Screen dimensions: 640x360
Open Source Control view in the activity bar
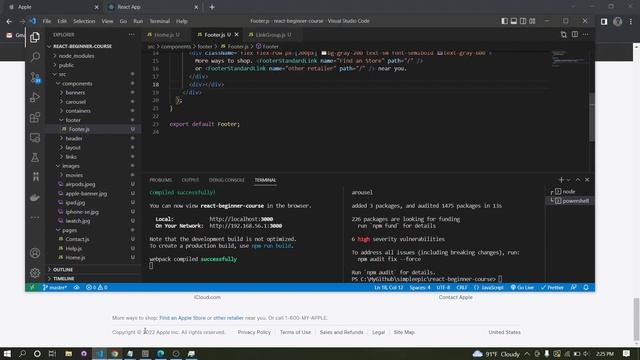click(35, 77)
